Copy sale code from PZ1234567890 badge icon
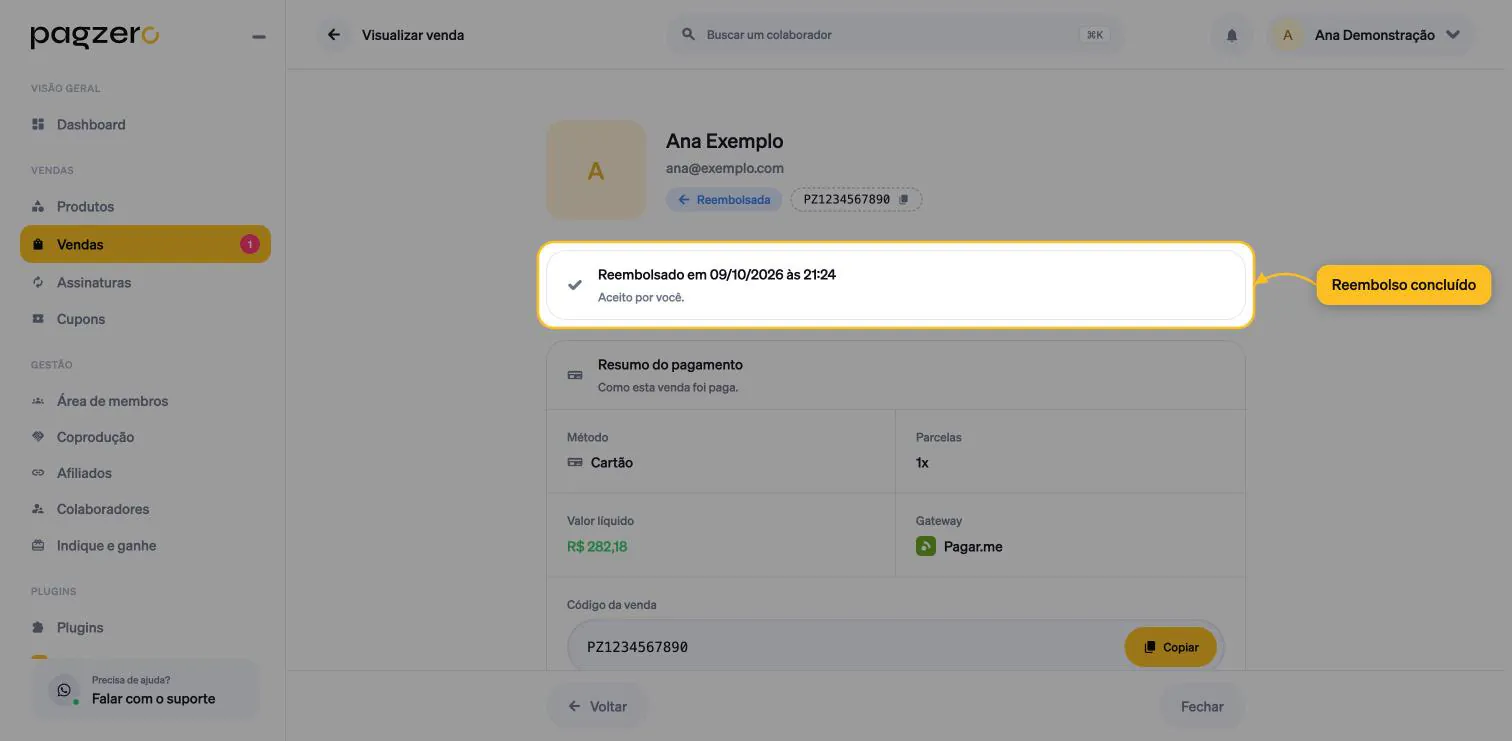 (904, 200)
